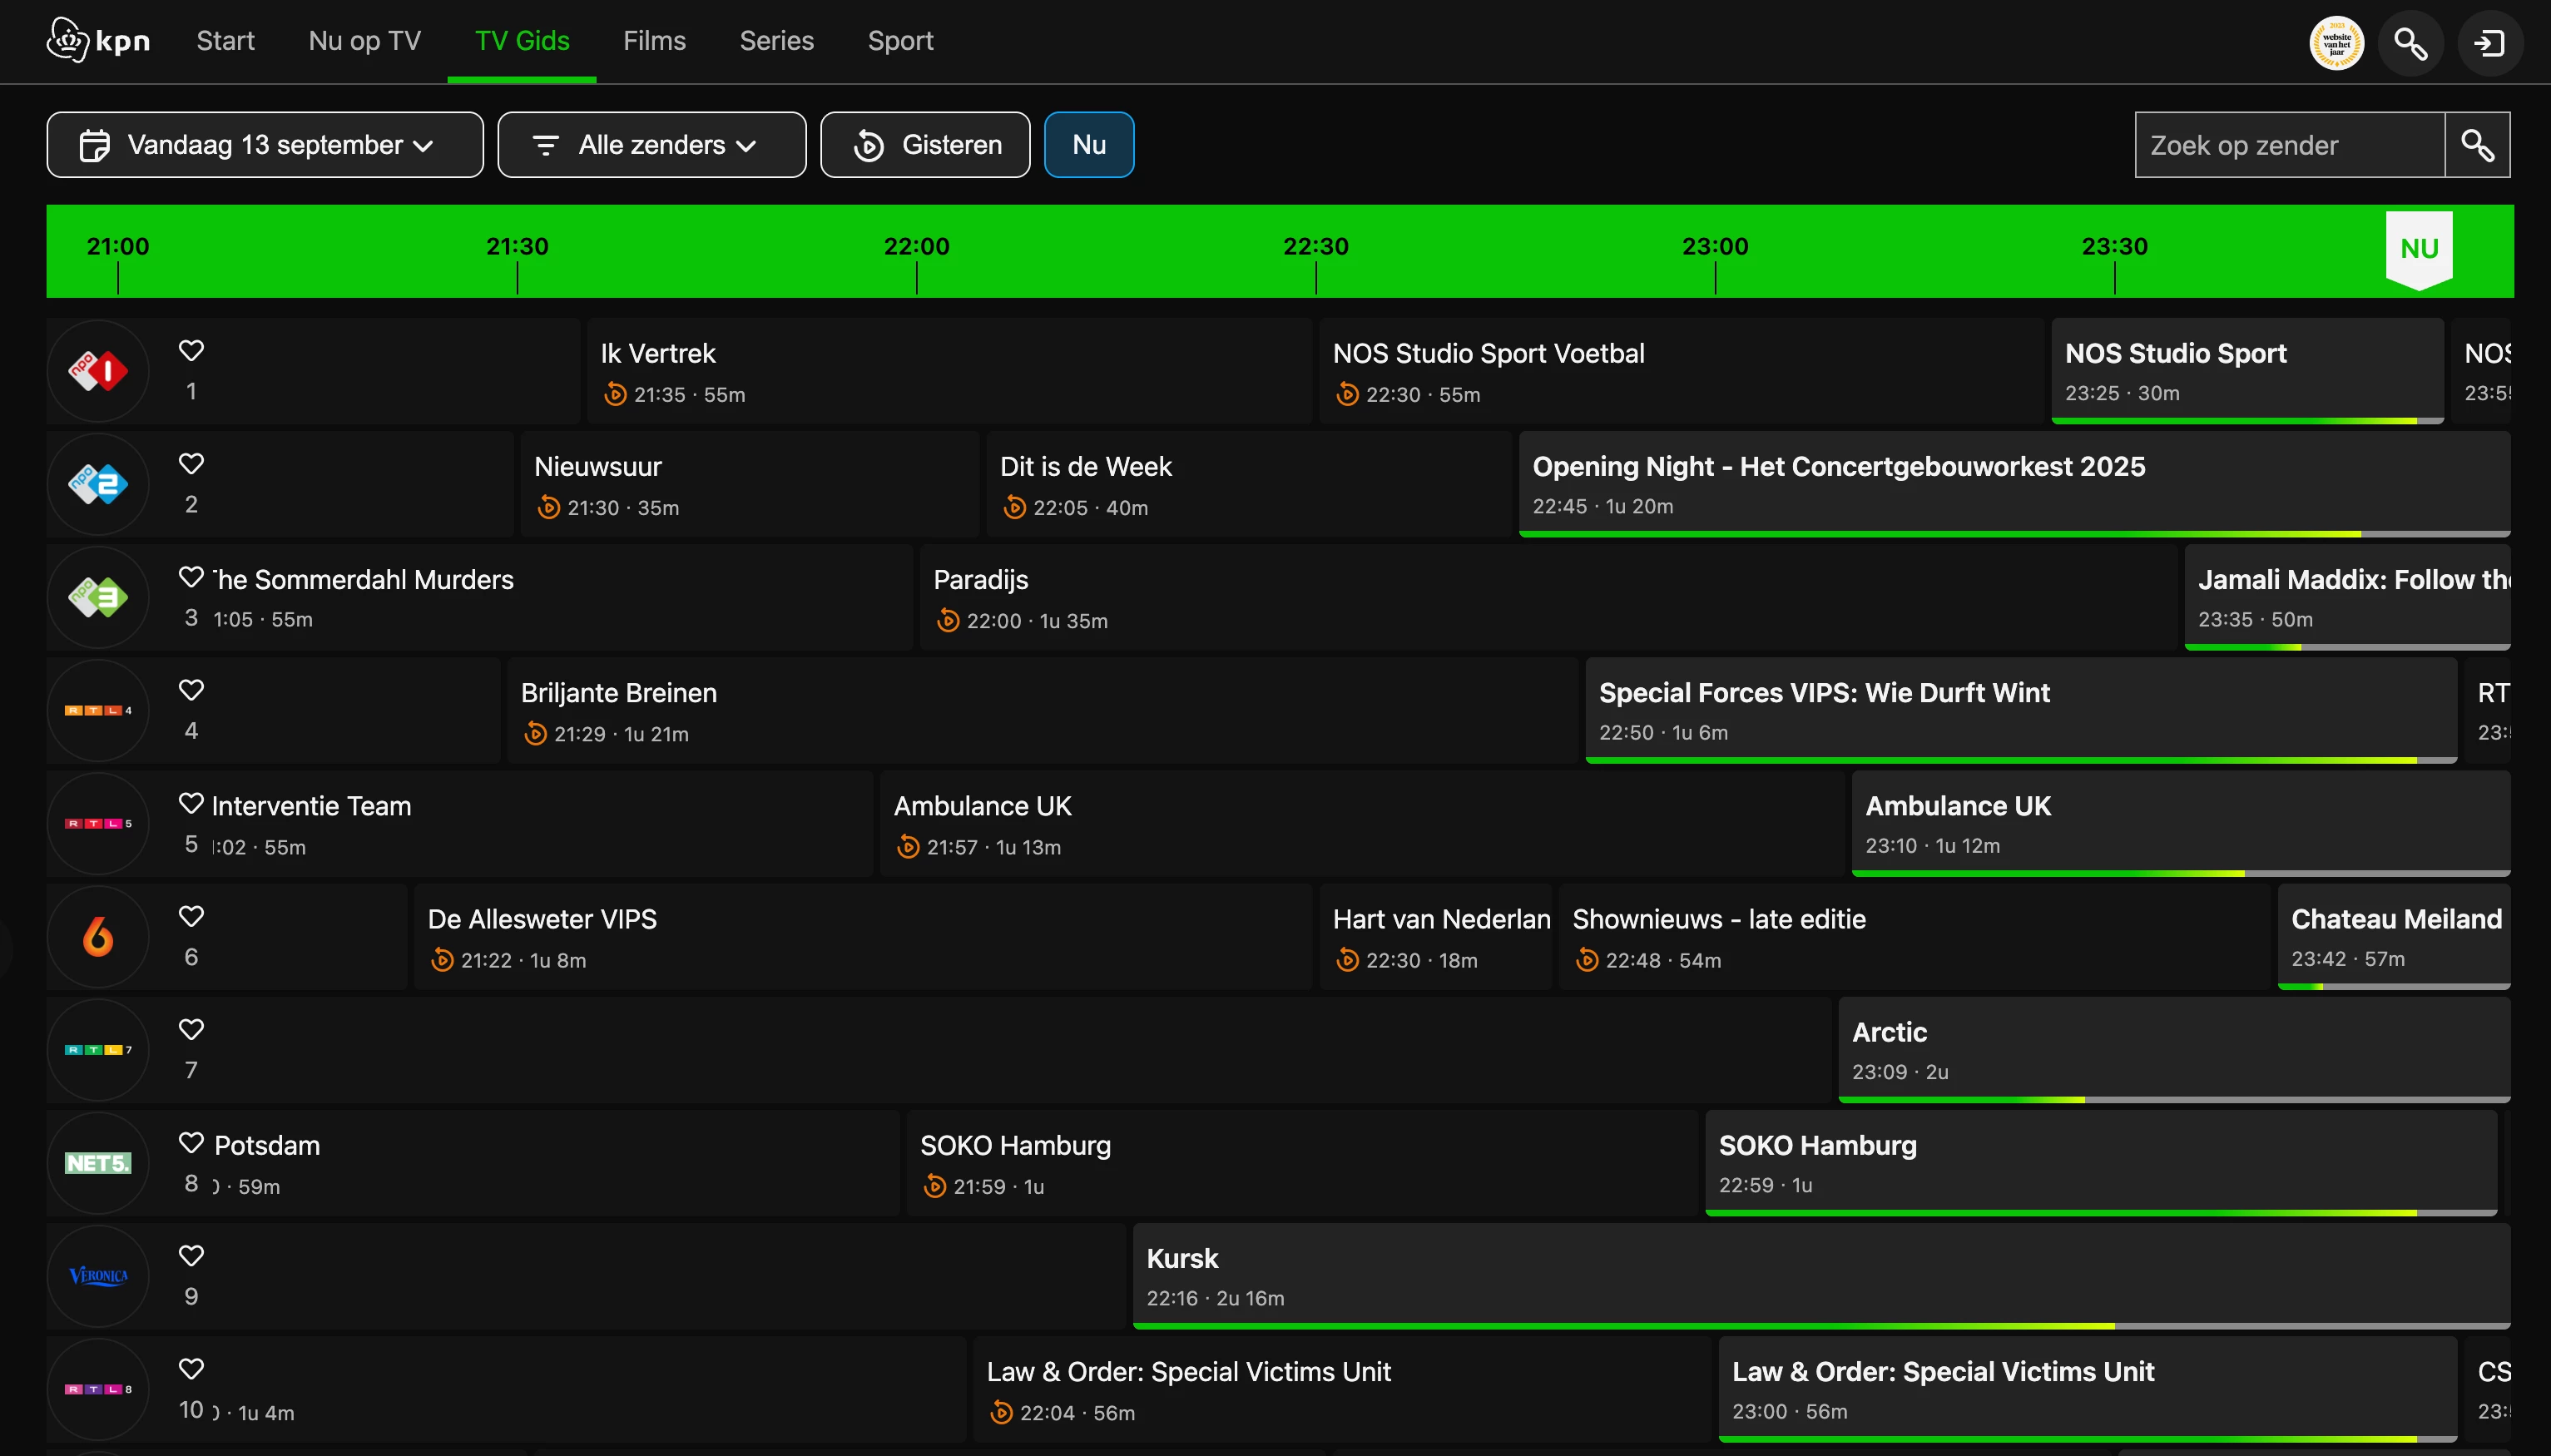Toggle favorite heart for channel 9
The image size is (2551, 1456).
point(191,1255)
